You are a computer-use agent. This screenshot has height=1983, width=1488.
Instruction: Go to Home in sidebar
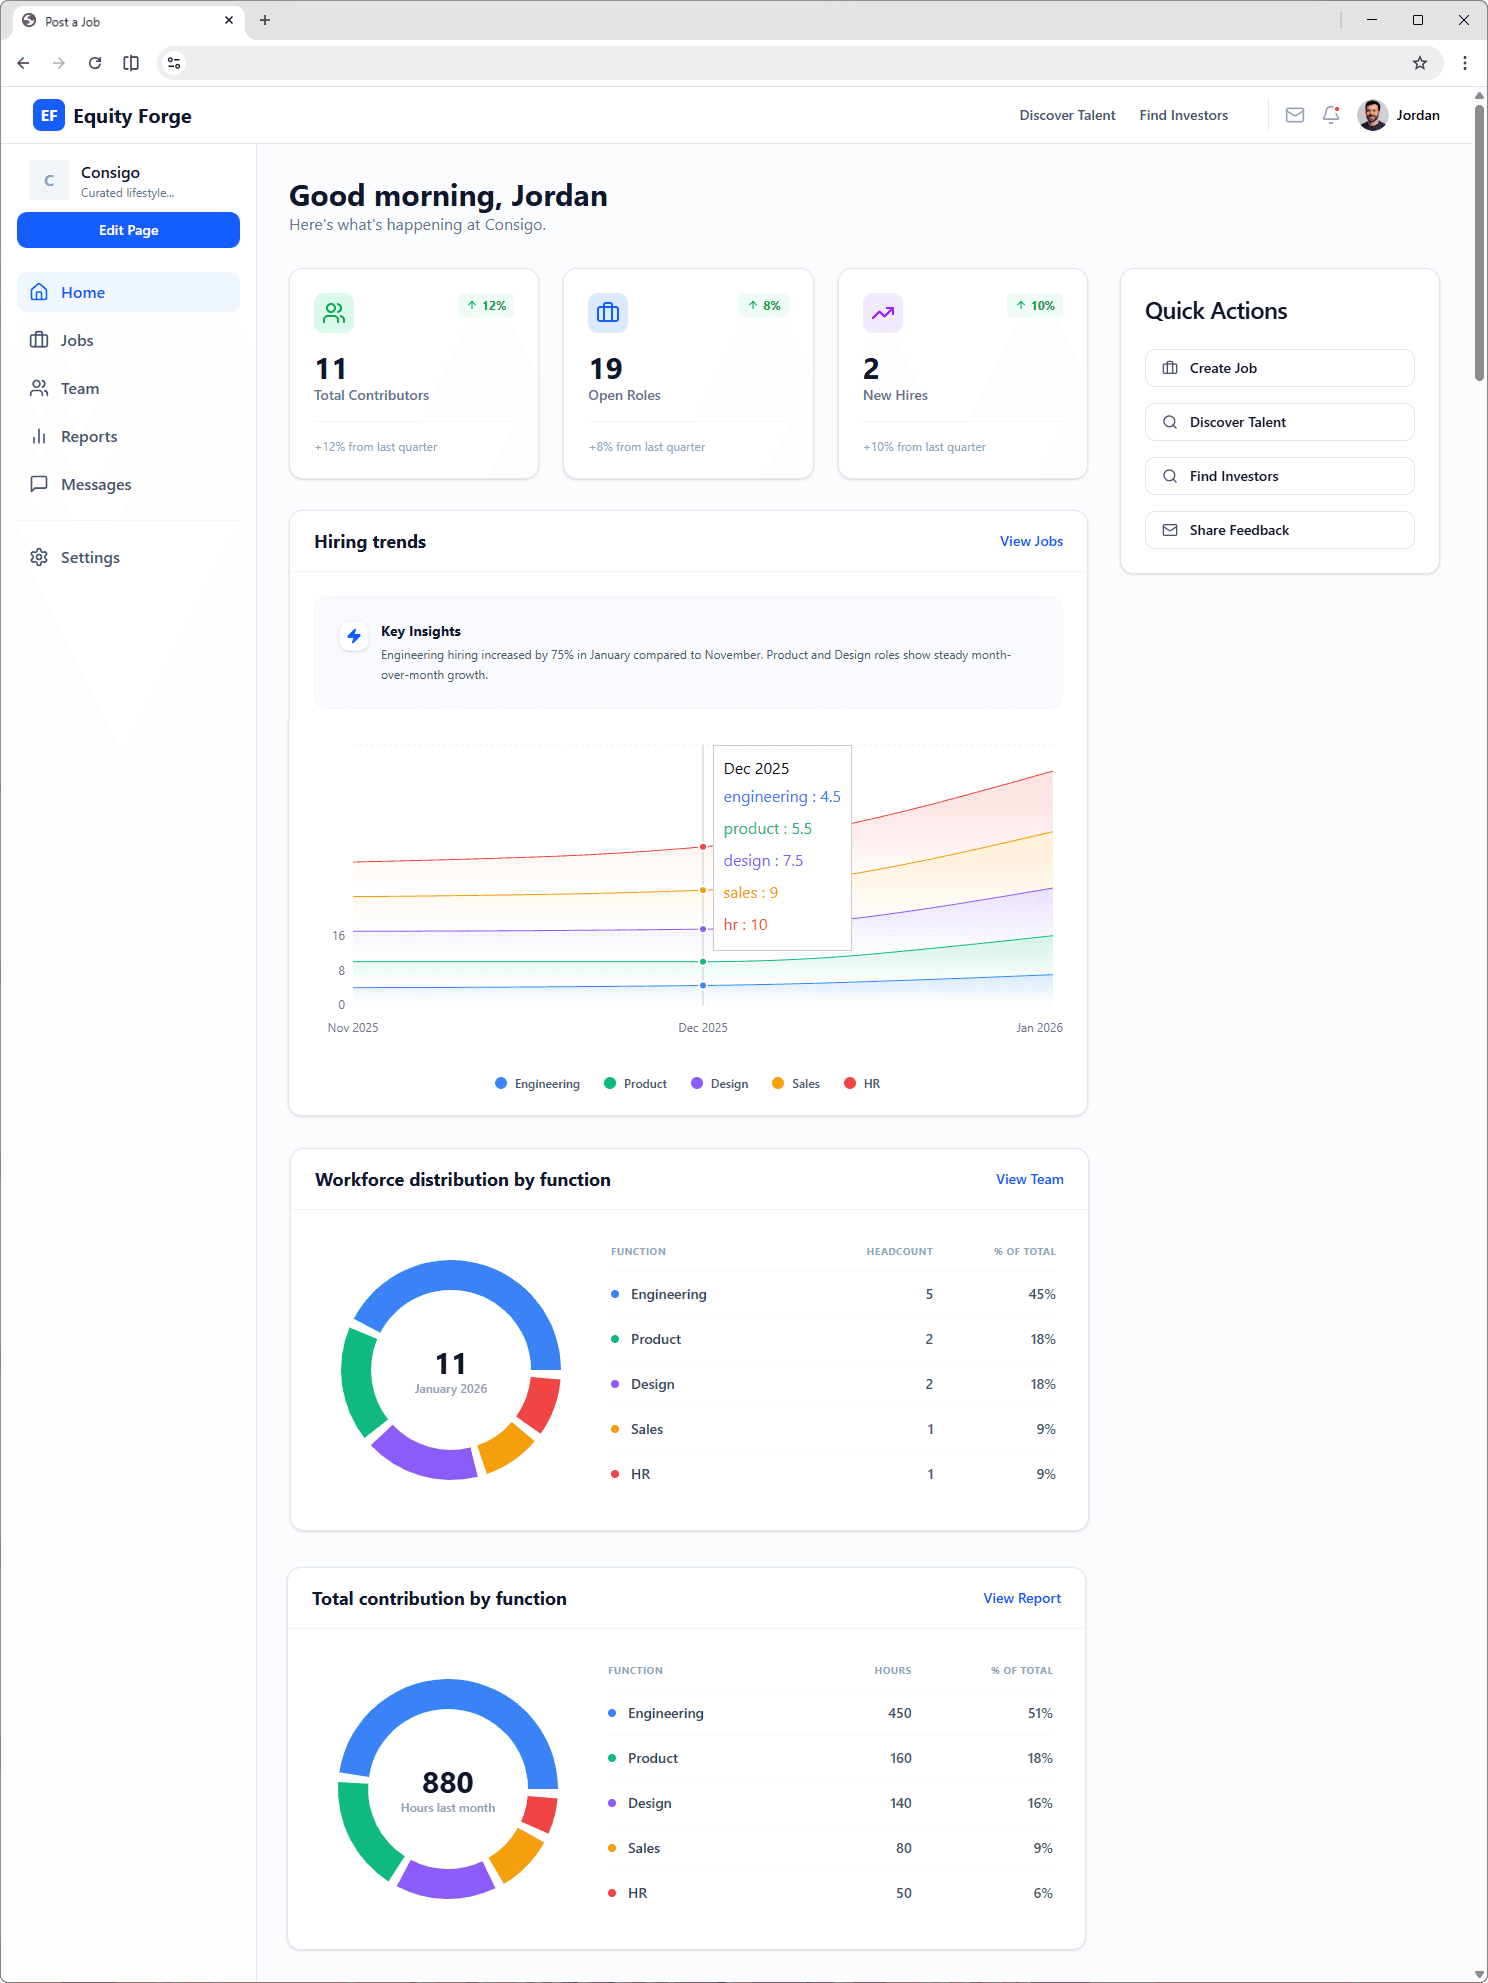128,292
